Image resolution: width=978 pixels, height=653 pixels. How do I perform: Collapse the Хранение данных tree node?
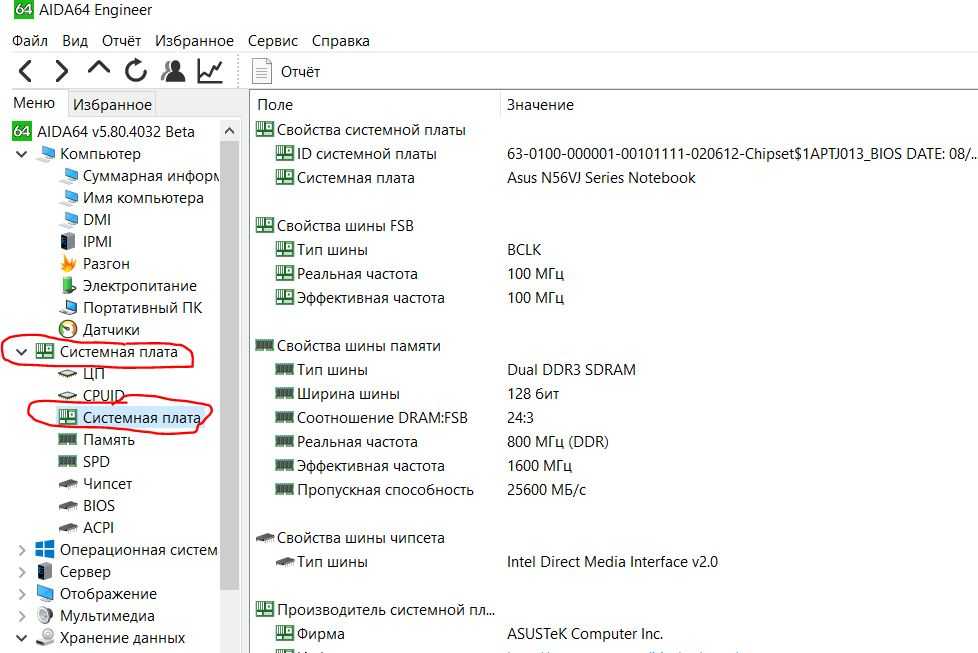click(21, 637)
